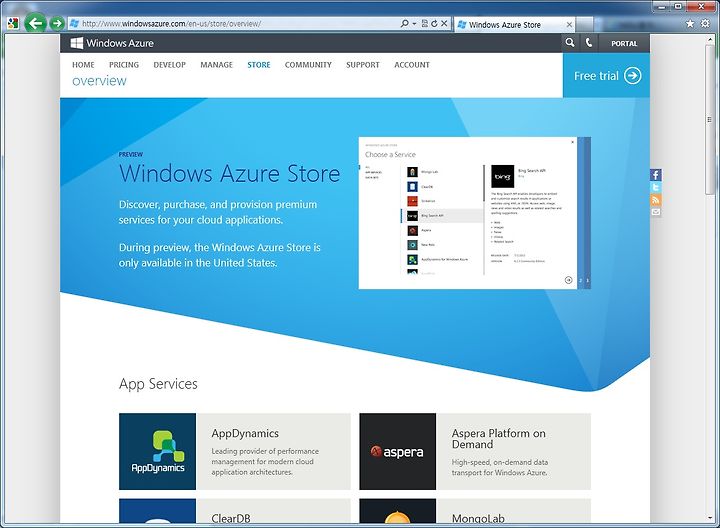Click the App Services section heading
Screen dimensions: 720x528
(x=158, y=383)
